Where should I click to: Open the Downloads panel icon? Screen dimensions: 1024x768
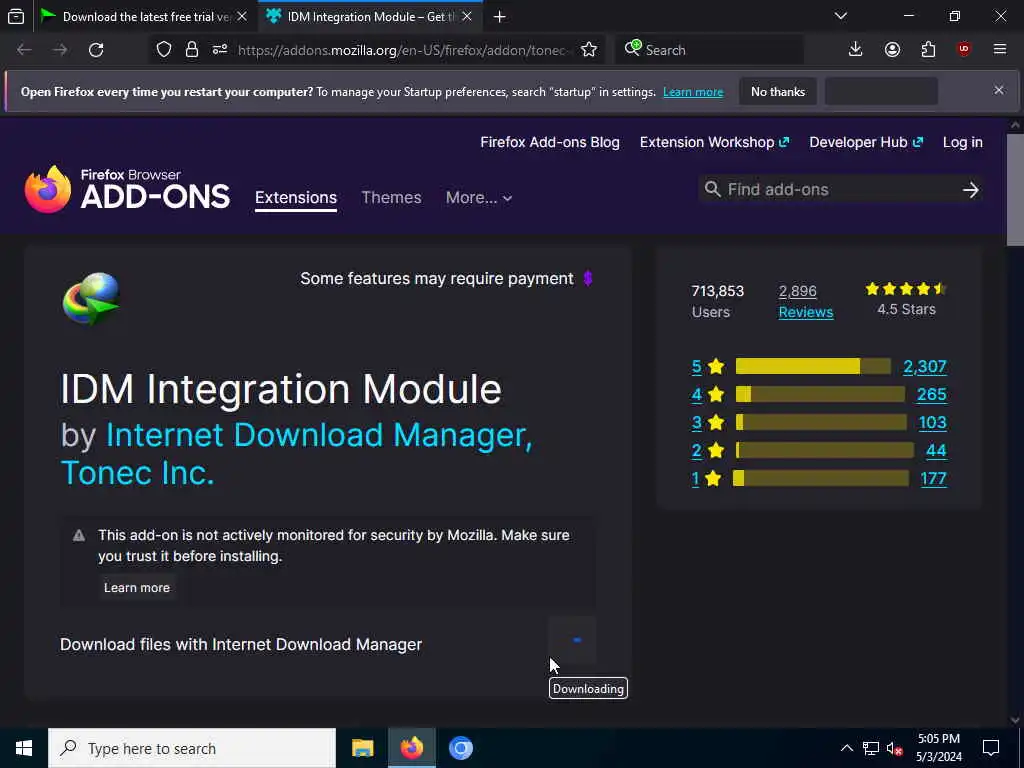pyautogui.click(x=856, y=50)
